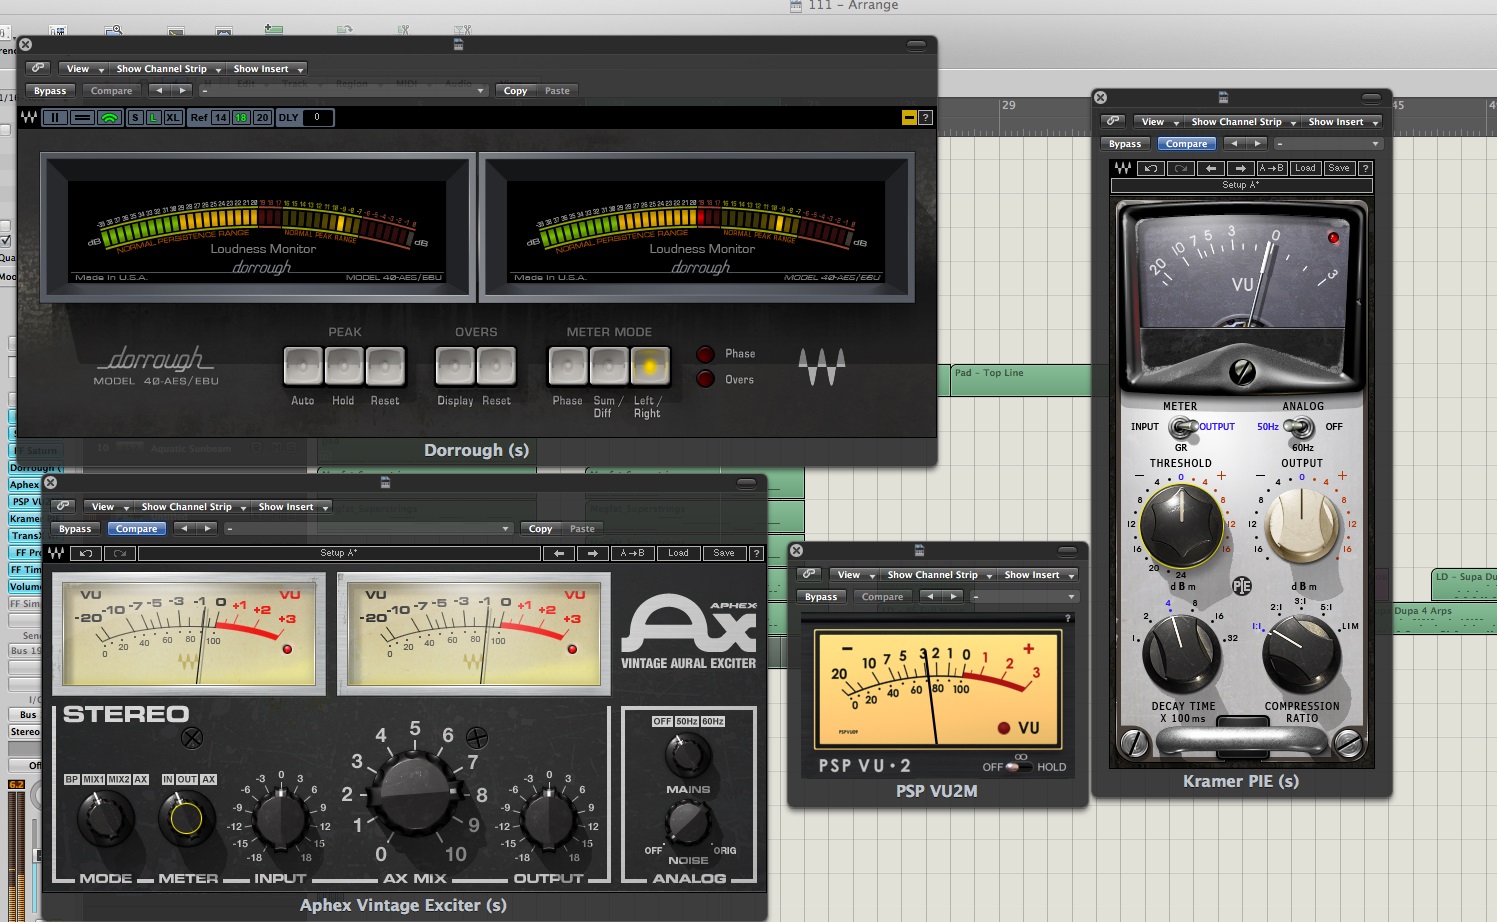1497x922 pixels.
Task: Open the View menu in Aphex window
Action: 107,507
